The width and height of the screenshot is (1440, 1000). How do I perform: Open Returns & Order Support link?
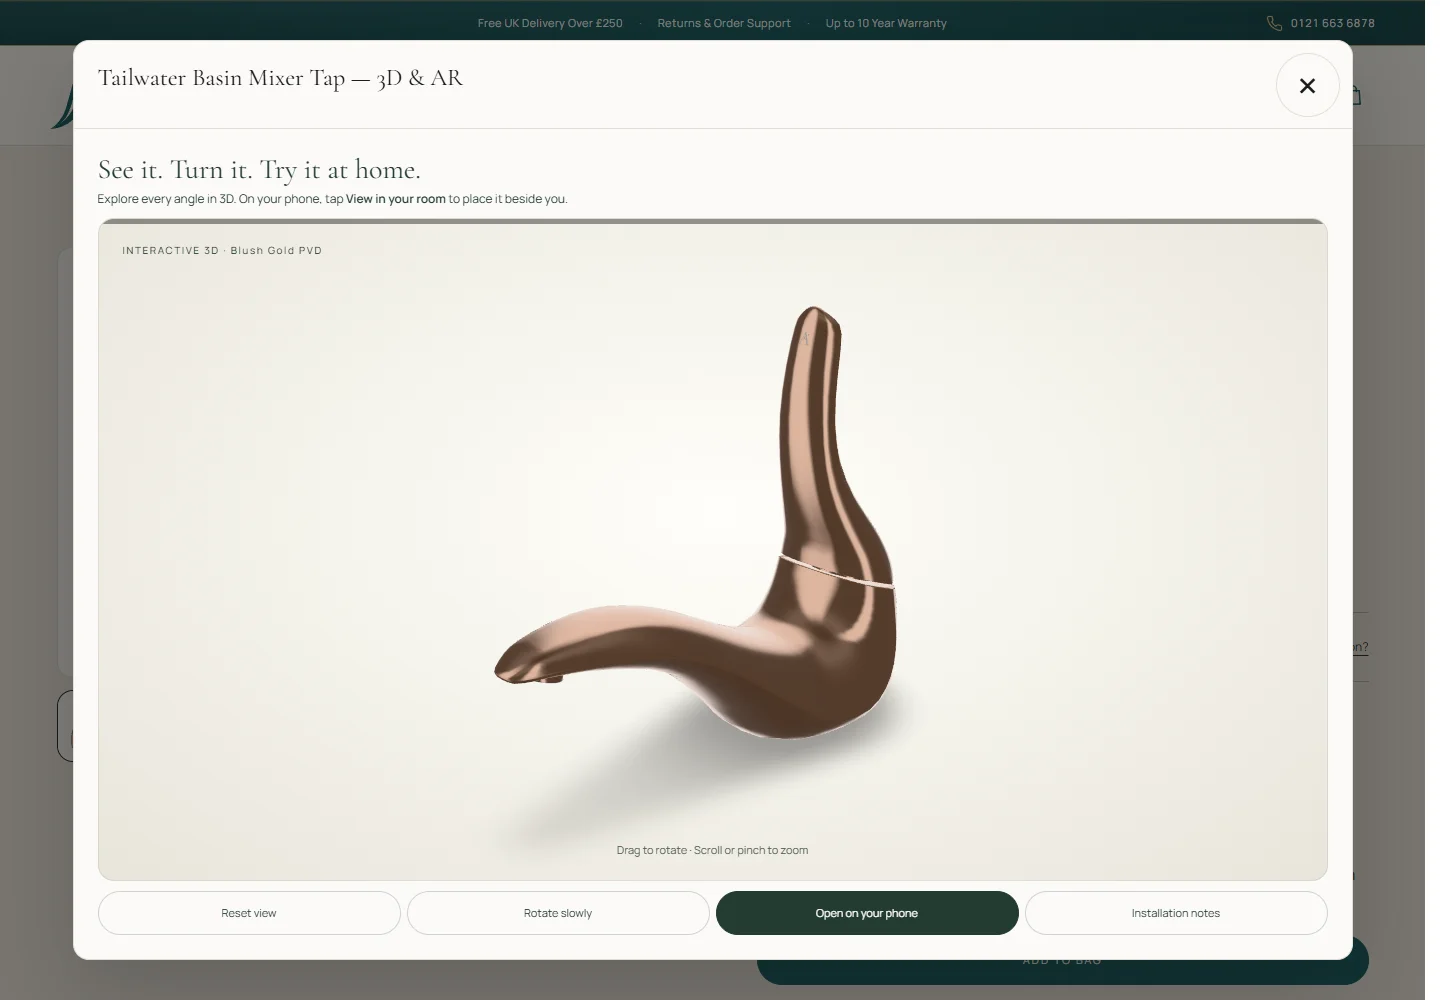click(x=724, y=23)
